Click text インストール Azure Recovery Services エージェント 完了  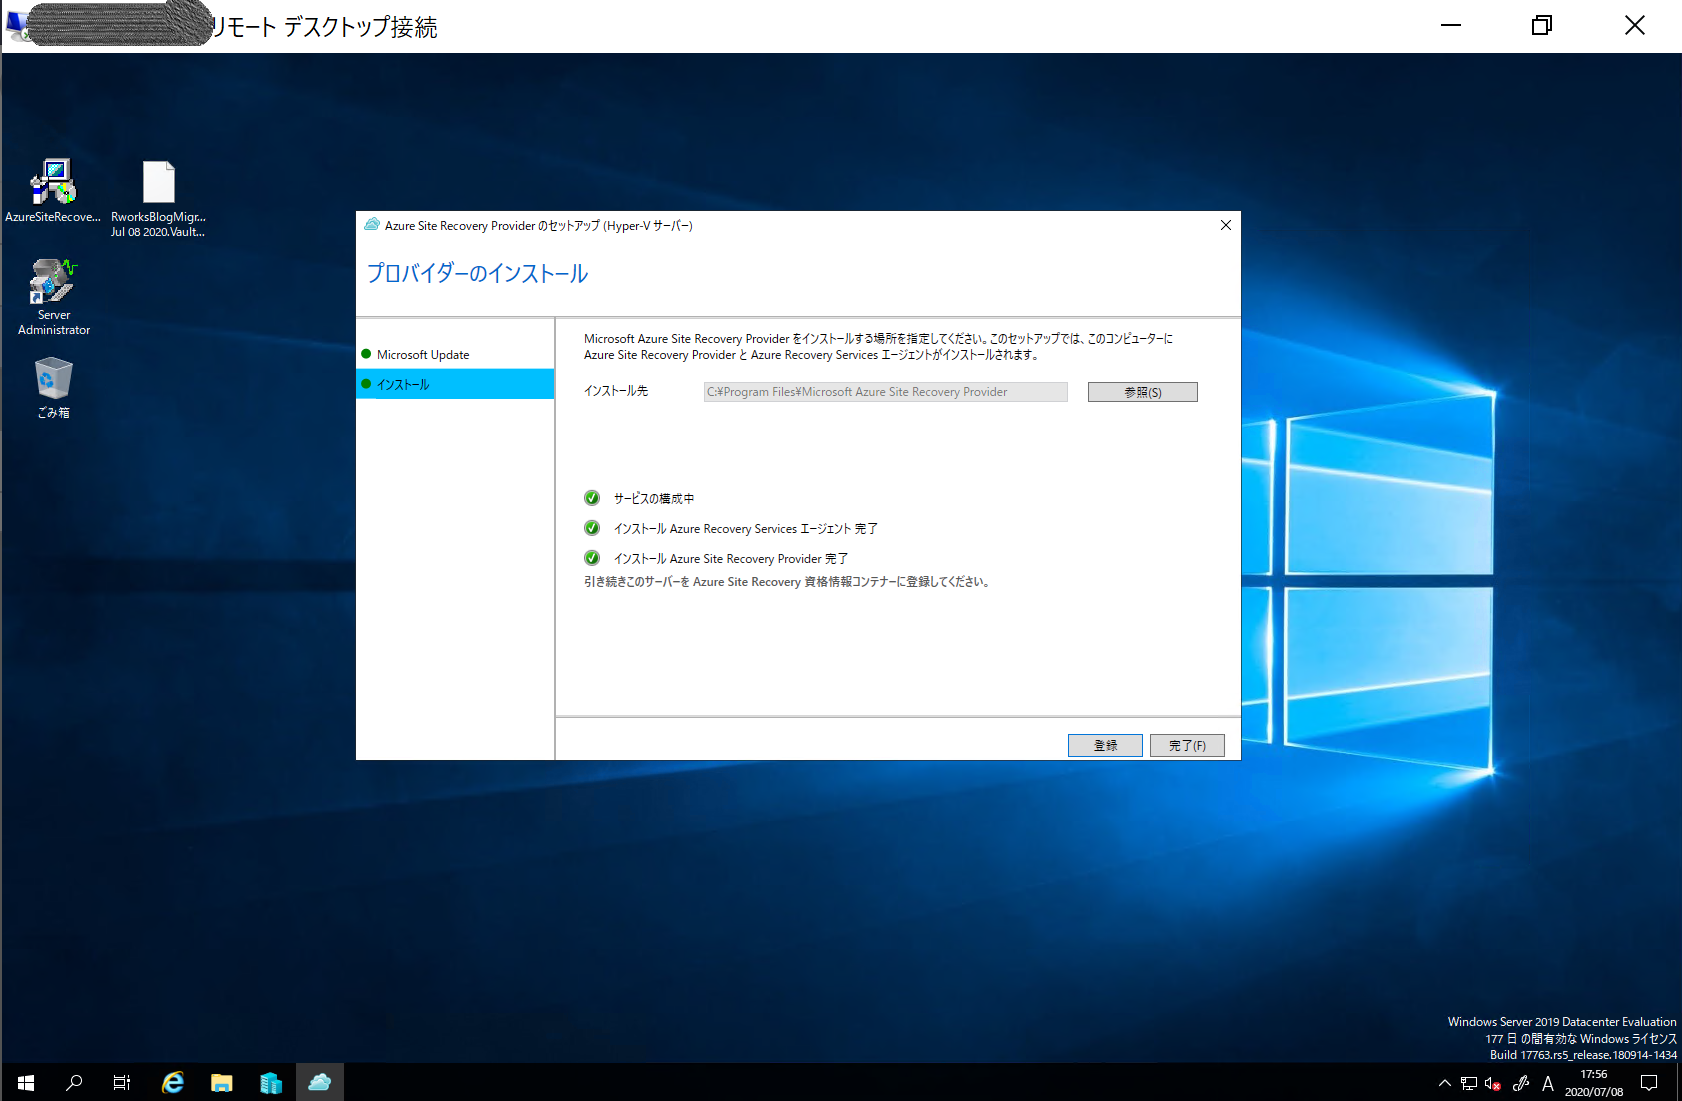[x=746, y=528]
